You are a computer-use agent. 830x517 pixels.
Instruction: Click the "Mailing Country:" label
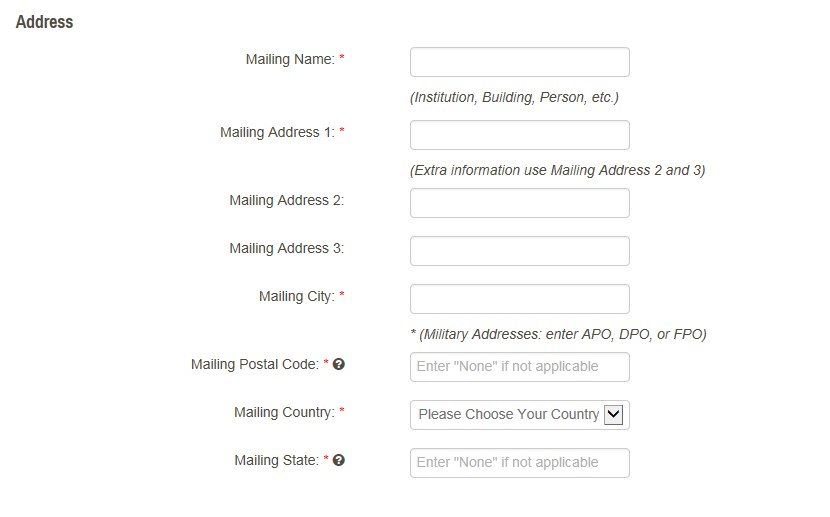284,412
